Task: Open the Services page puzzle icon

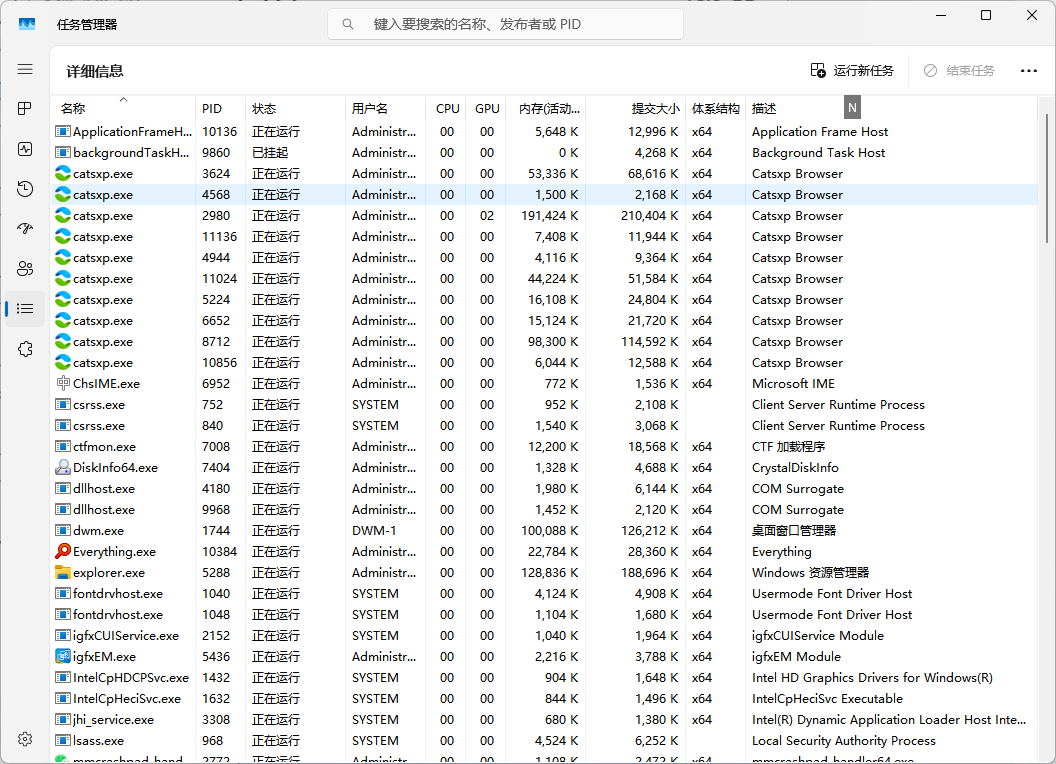Action: [25, 348]
